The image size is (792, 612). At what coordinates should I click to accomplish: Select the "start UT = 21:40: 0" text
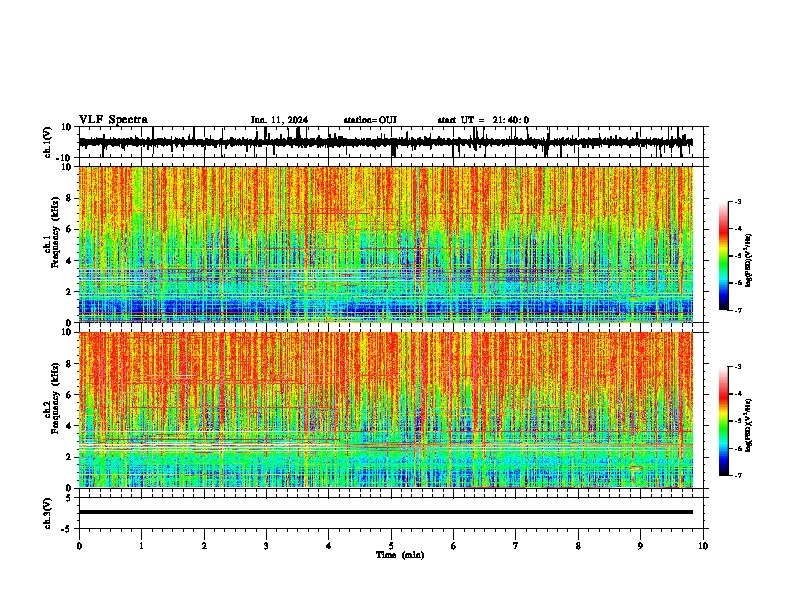click(x=483, y=120)
